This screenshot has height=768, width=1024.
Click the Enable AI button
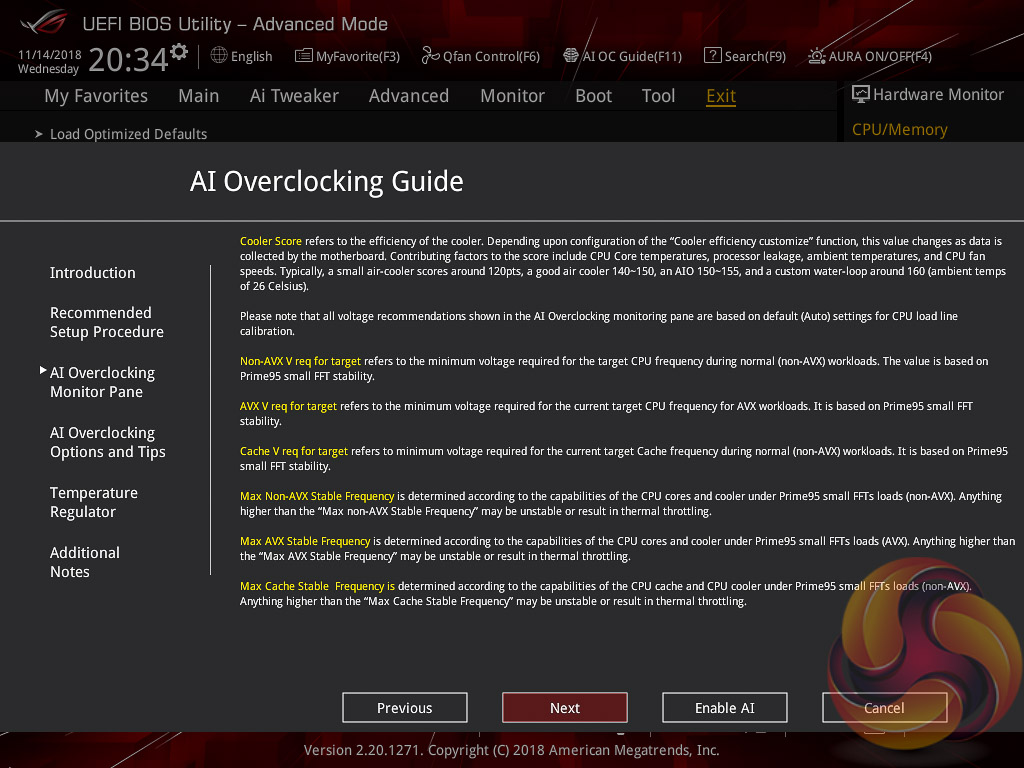click(x=725, y=708)
